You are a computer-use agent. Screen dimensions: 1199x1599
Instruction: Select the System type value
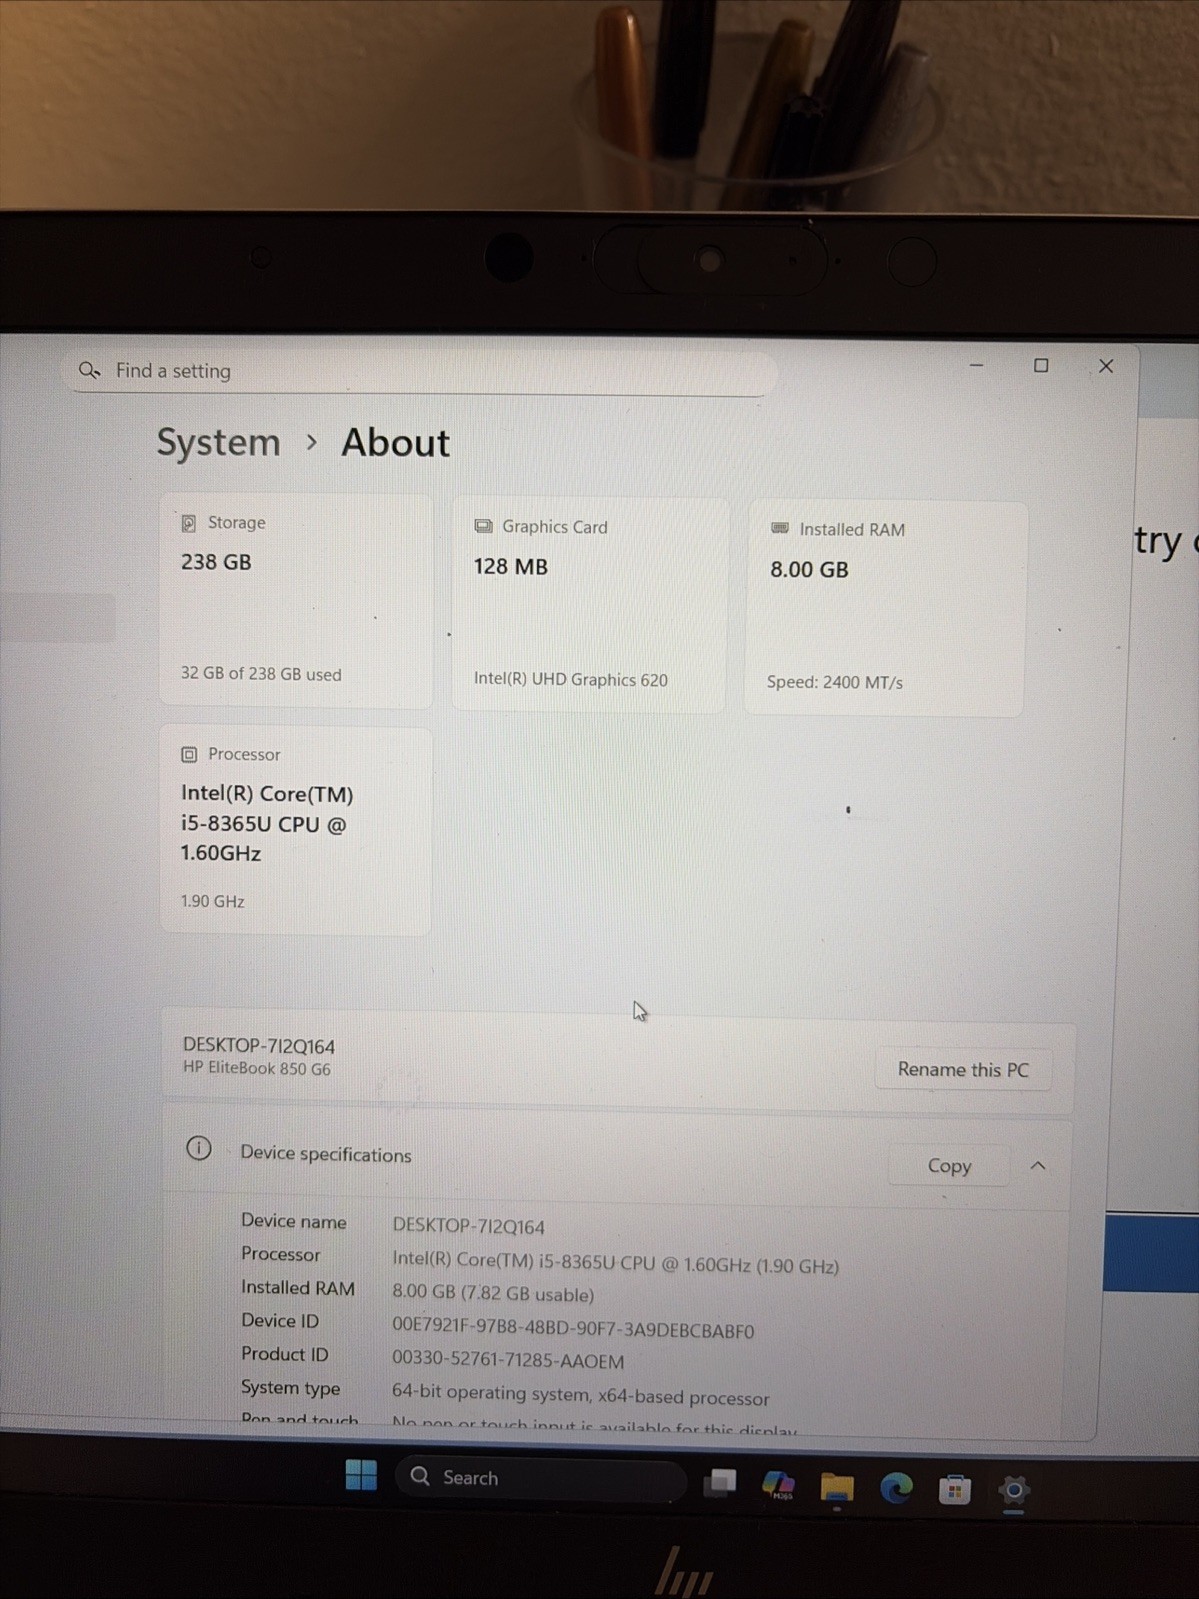581,1397
